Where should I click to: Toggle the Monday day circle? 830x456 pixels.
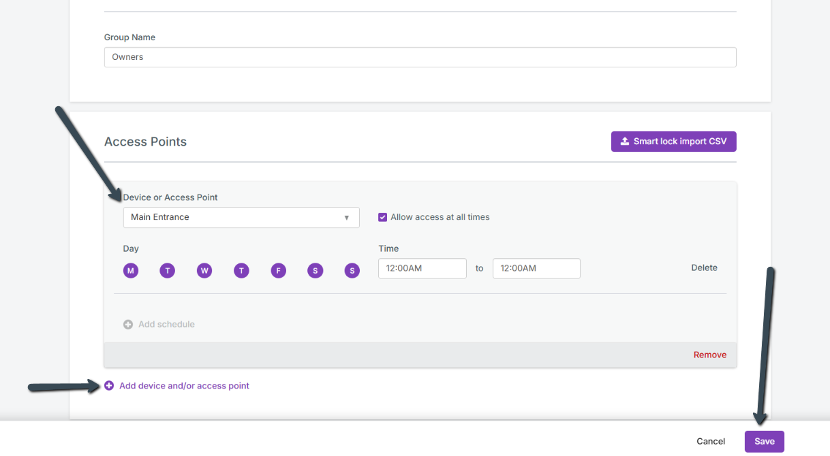(130, 270)
